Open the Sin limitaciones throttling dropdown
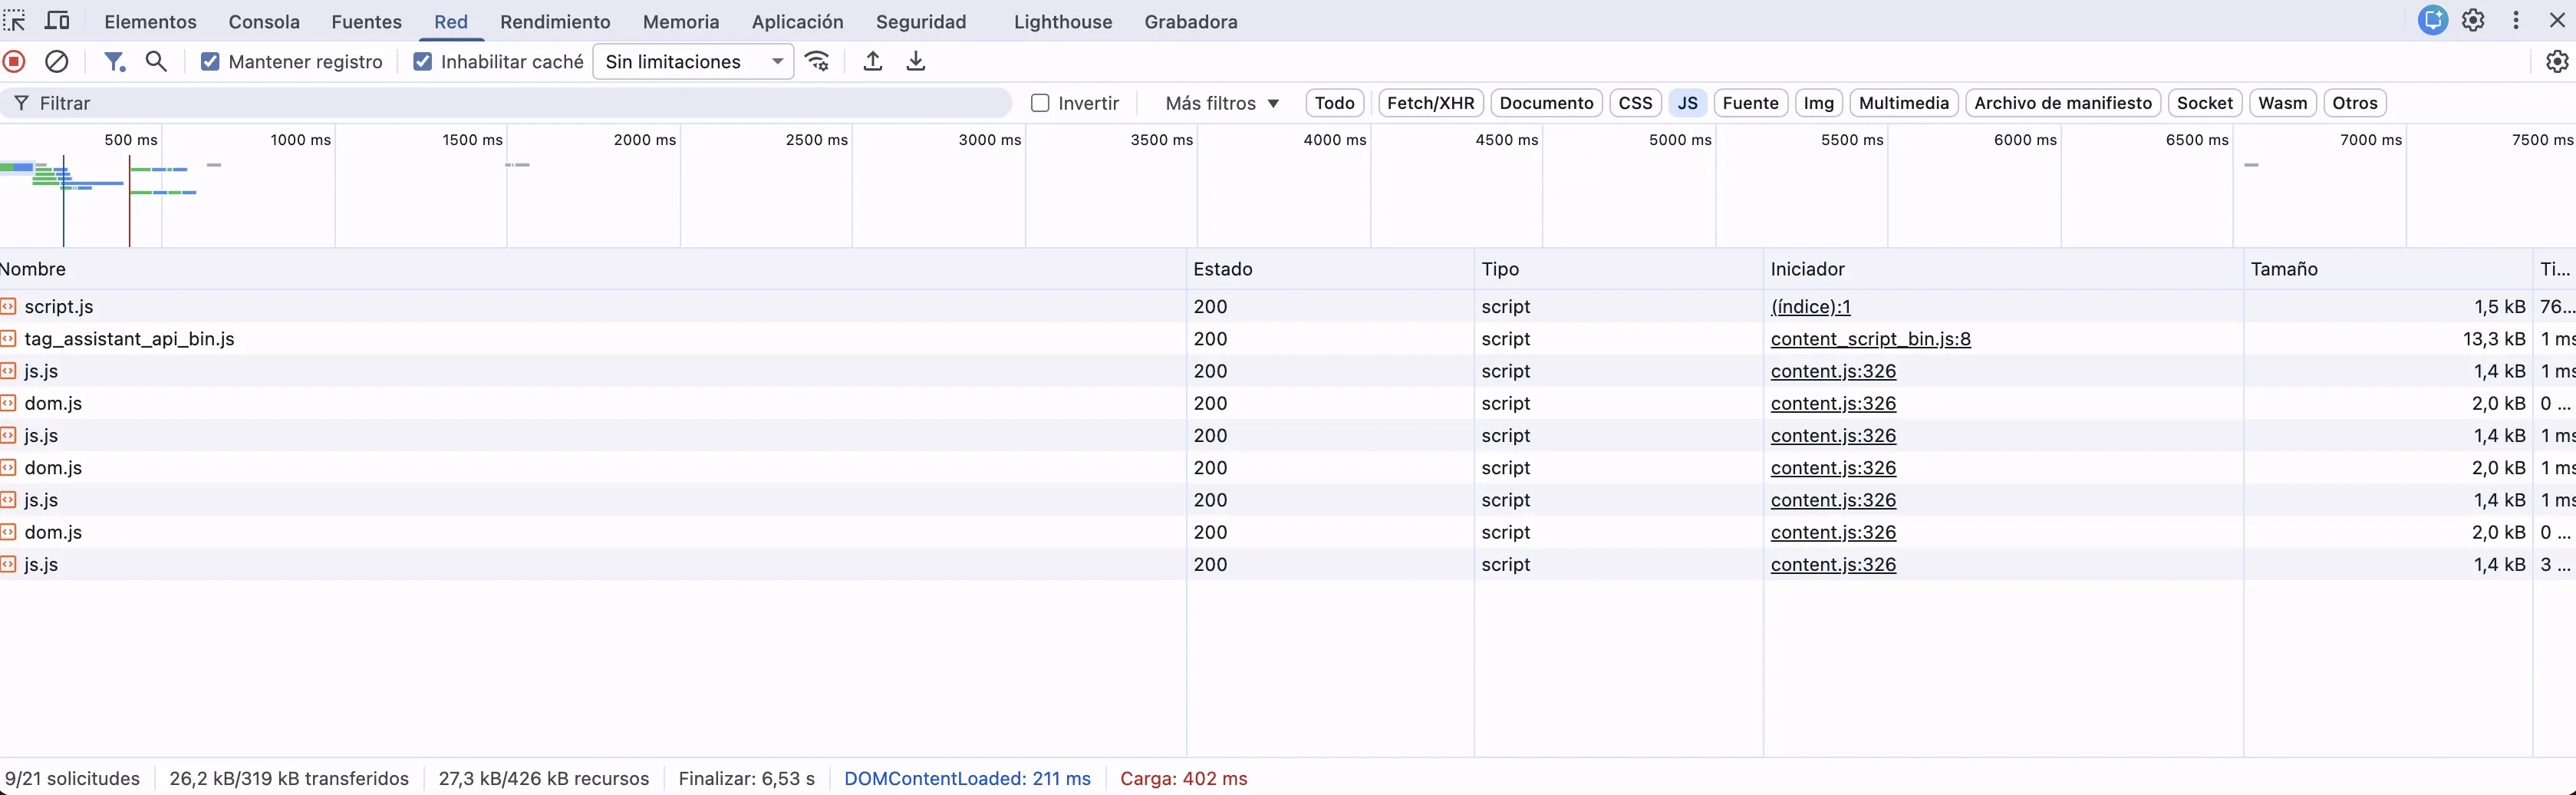 point(693,62)
